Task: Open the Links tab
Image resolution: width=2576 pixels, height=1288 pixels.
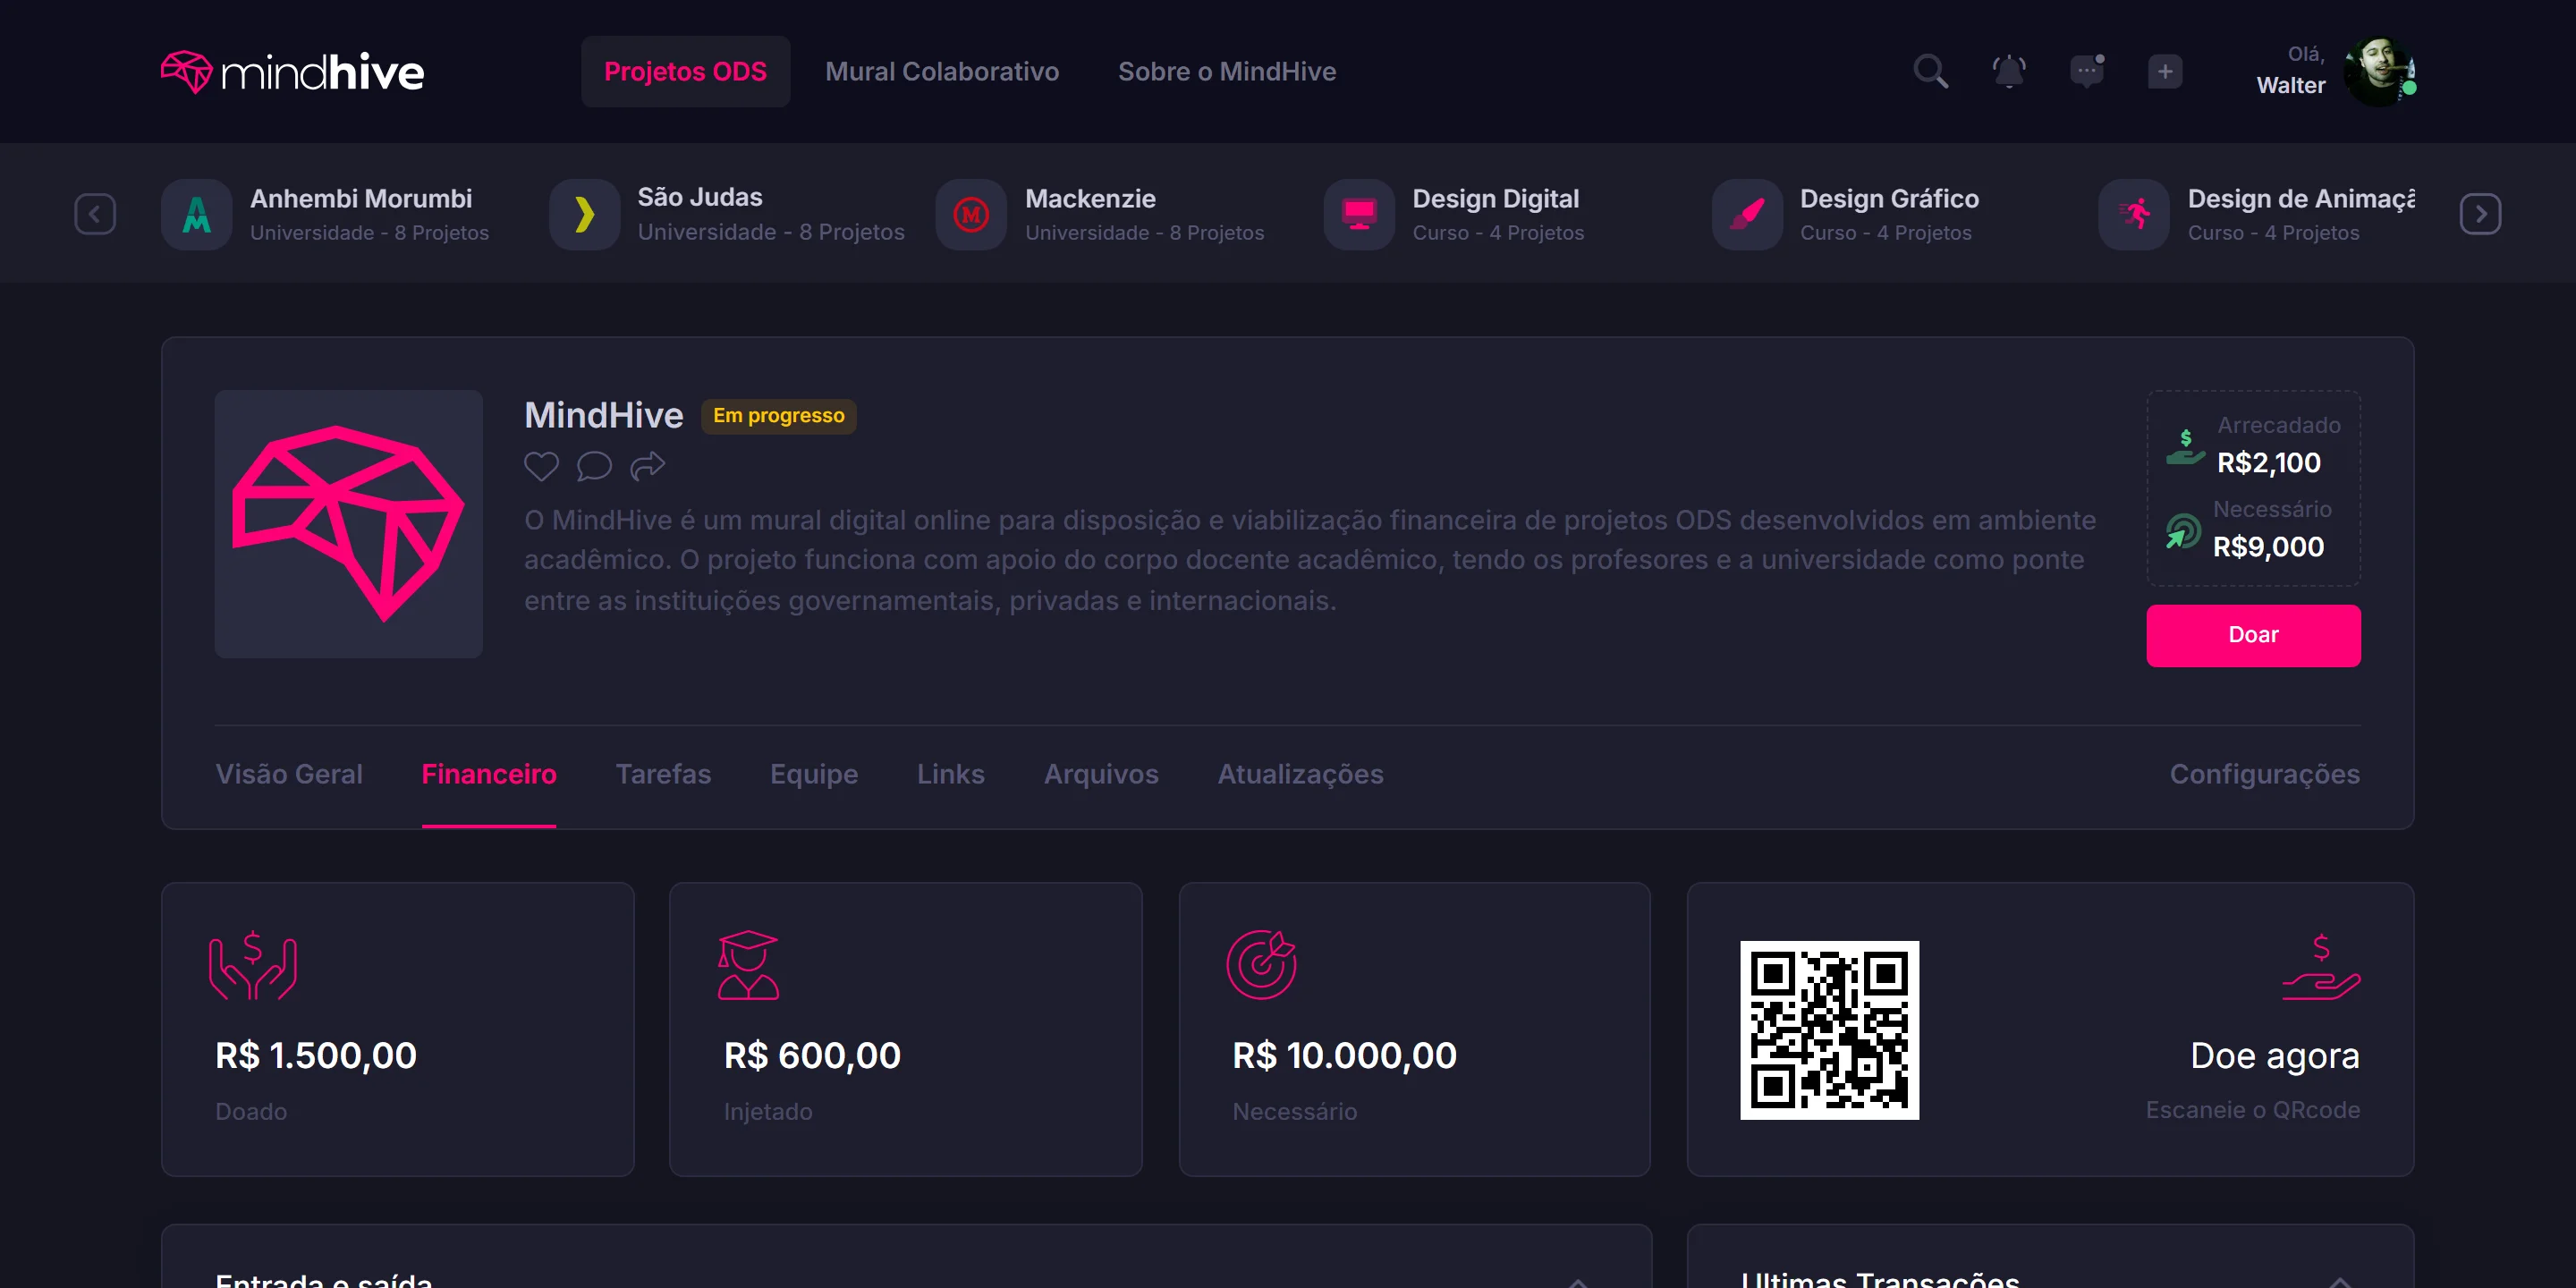Action: 950,774
